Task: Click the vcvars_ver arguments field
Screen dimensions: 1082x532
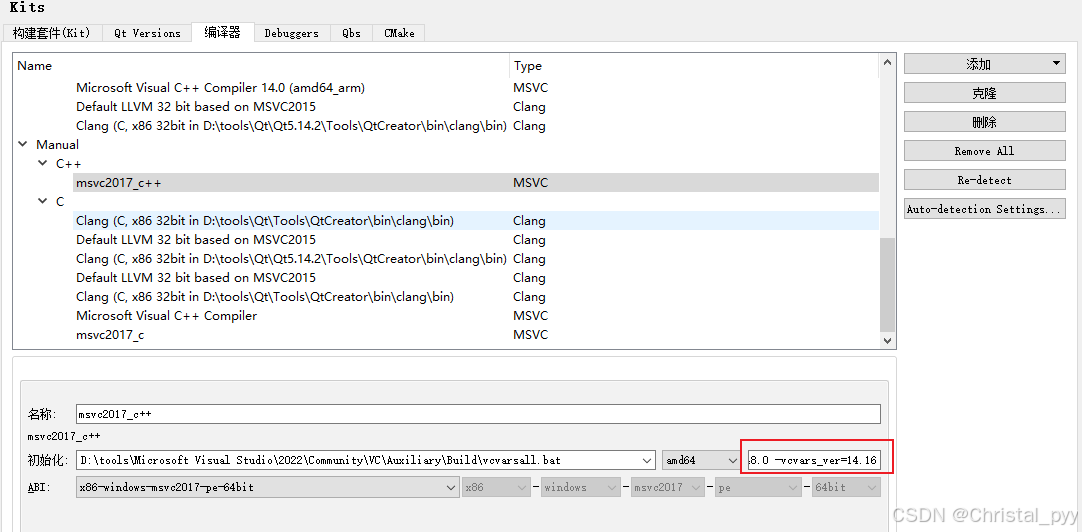Action: pyautogui.click(x=813, y=460)
